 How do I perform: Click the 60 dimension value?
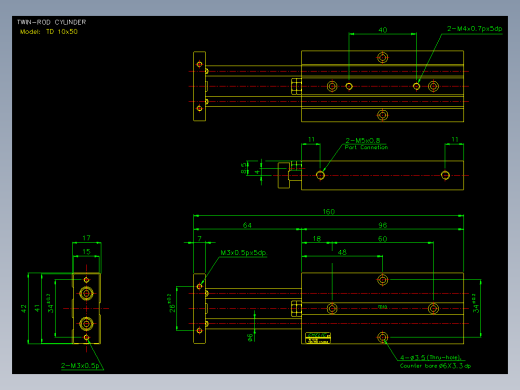point(383,239)
